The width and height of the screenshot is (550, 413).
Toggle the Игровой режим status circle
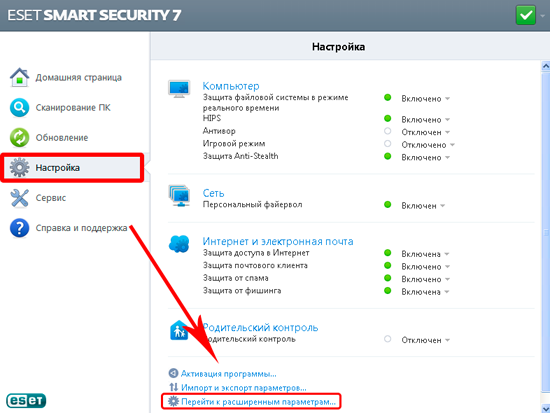[387, 144]
